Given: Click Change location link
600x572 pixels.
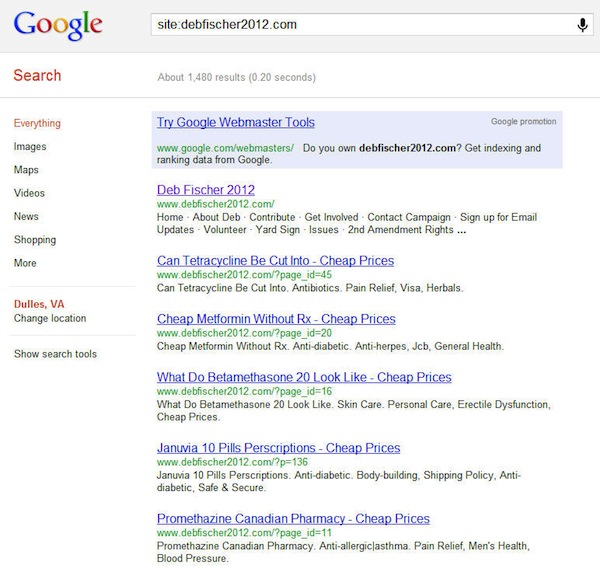Looking at the screenshot, I should coord(50,318).
